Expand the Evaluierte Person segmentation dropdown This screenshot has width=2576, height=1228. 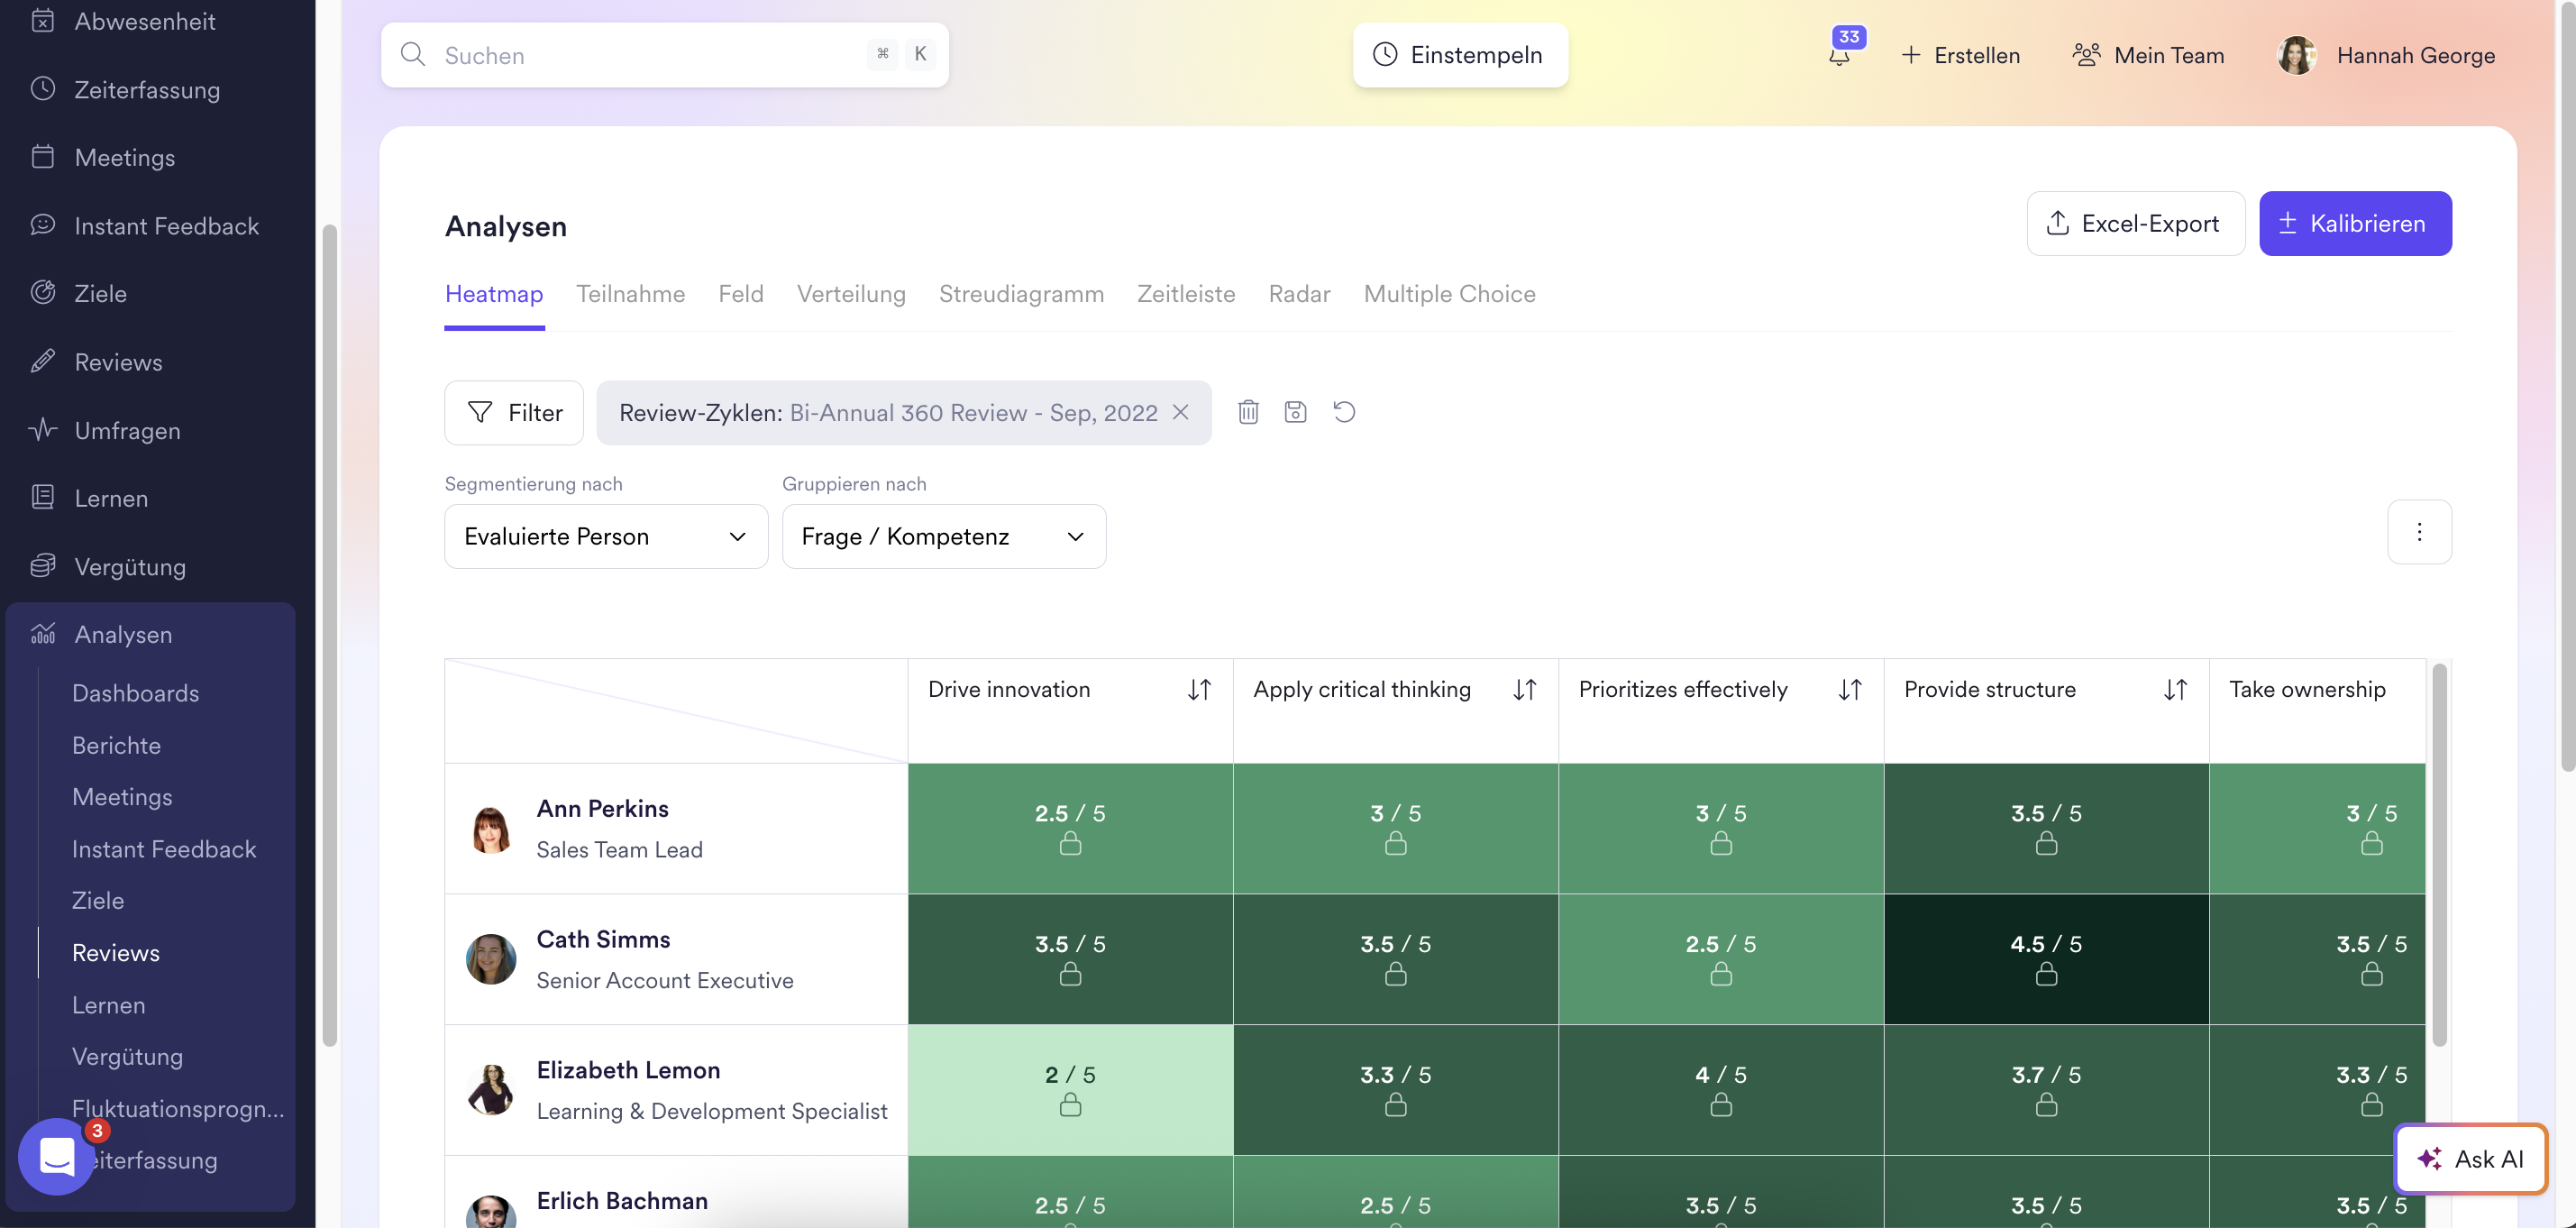[605, 536]
